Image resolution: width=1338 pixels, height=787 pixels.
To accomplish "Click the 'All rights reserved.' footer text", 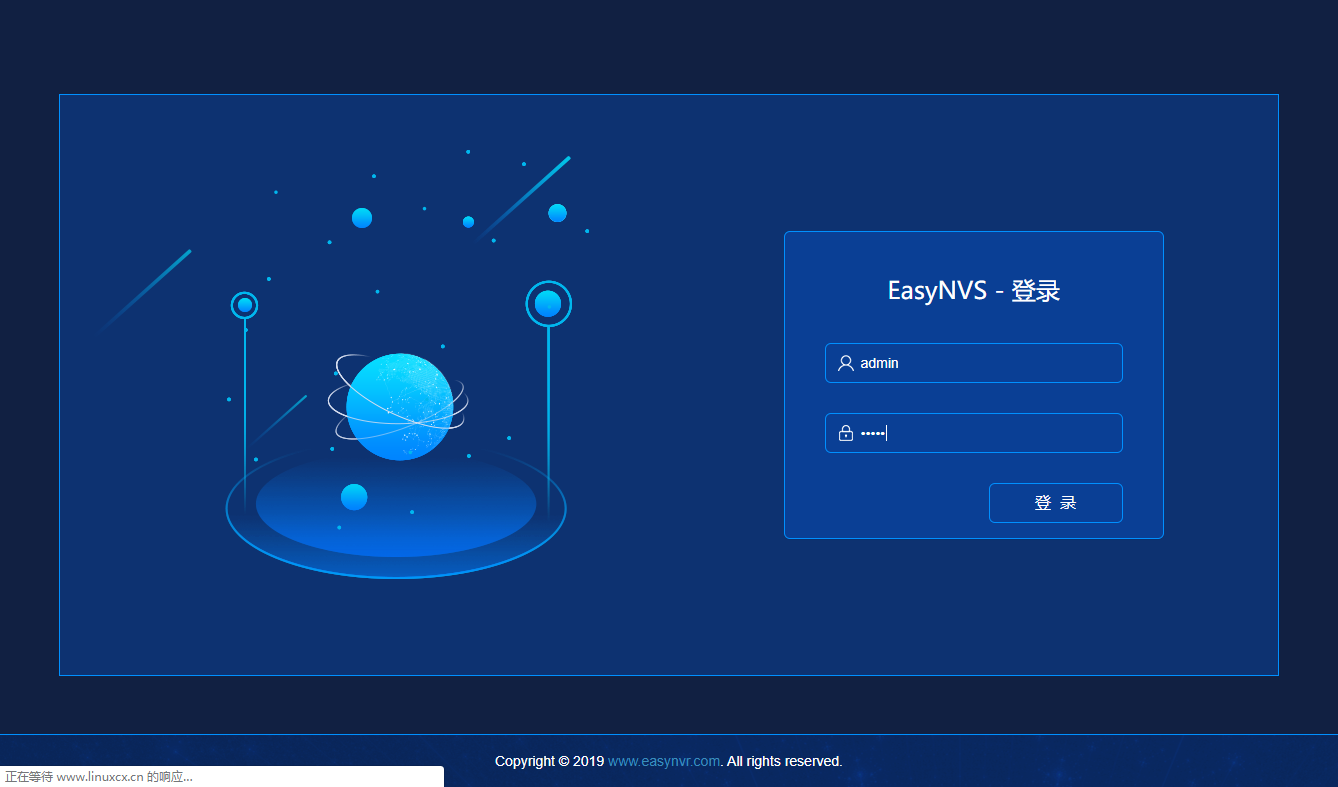I will point(785,761).
